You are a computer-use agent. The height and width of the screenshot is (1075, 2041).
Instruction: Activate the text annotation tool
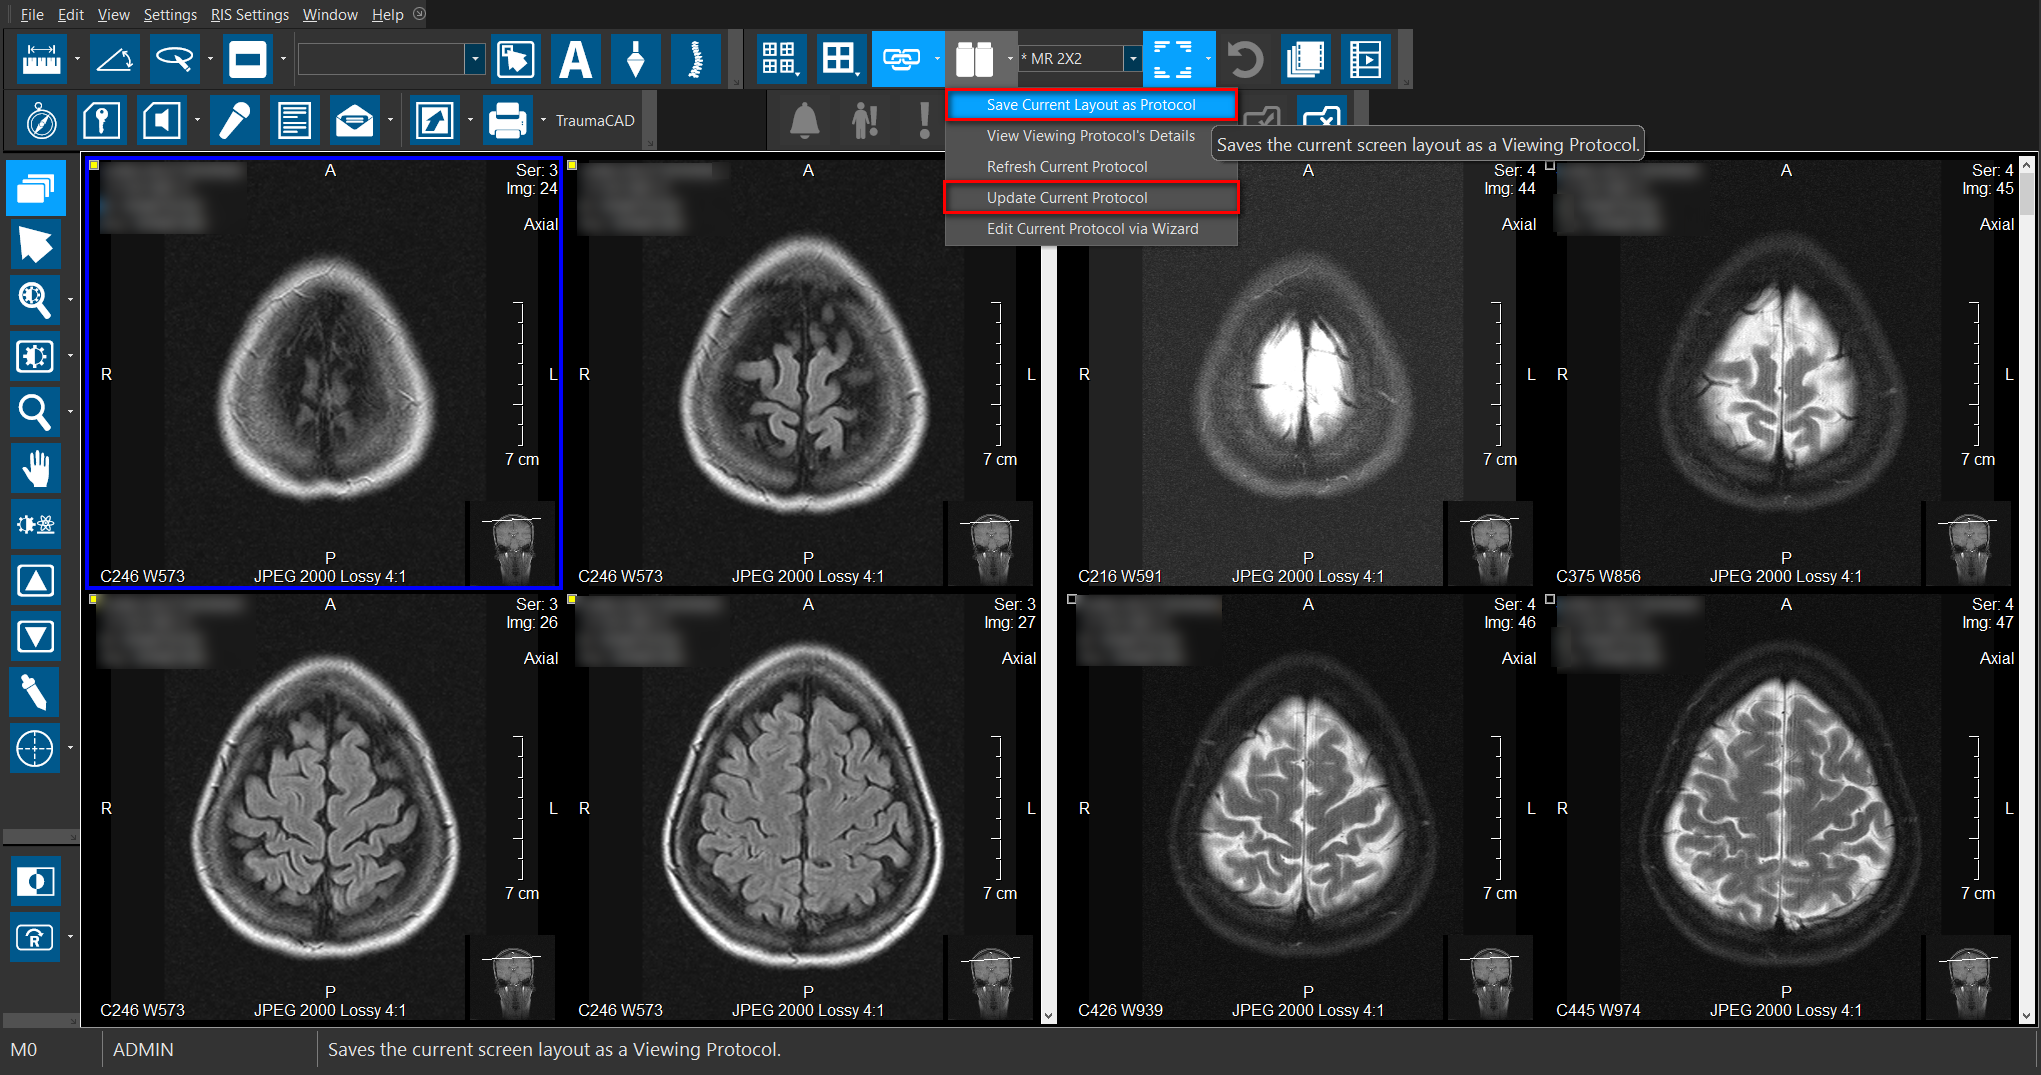[575, 60]
